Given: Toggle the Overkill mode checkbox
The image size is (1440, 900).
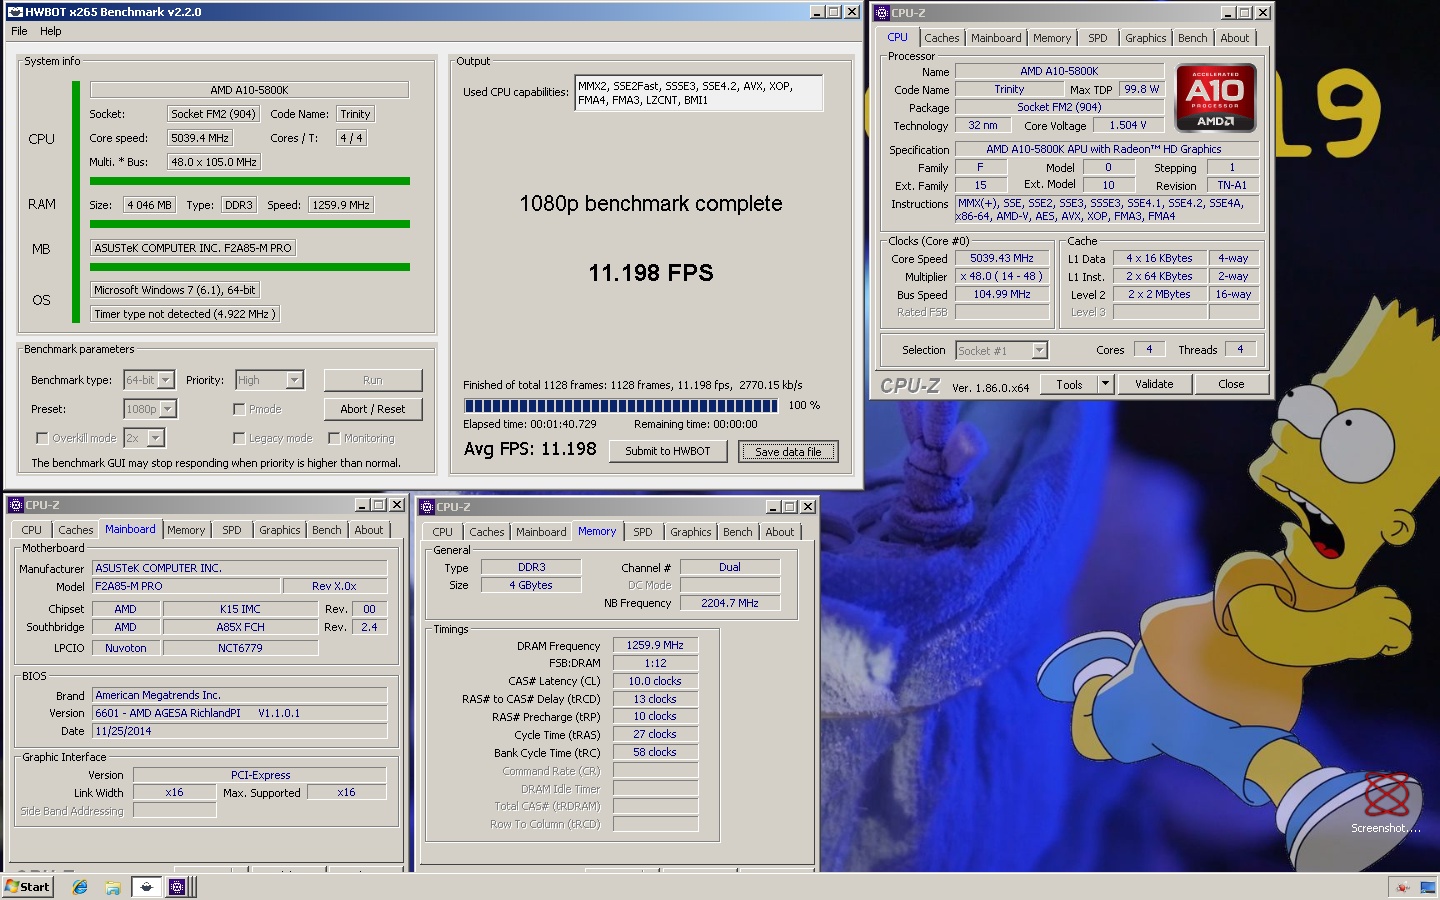Looking at the screenshot, I should [42, 438].
